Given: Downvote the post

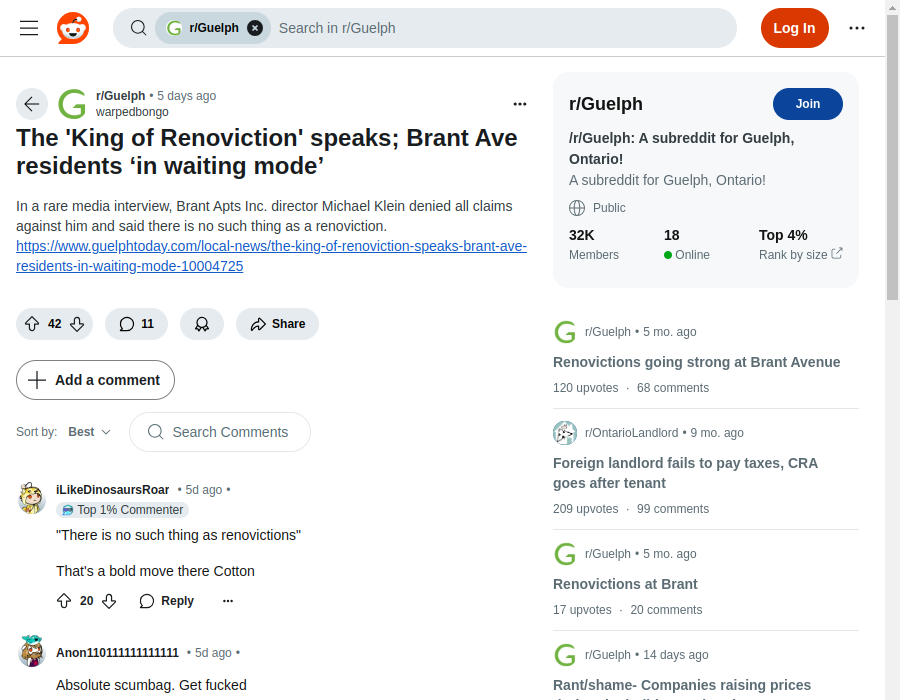Looking at the screenshot, I should 77,324.
